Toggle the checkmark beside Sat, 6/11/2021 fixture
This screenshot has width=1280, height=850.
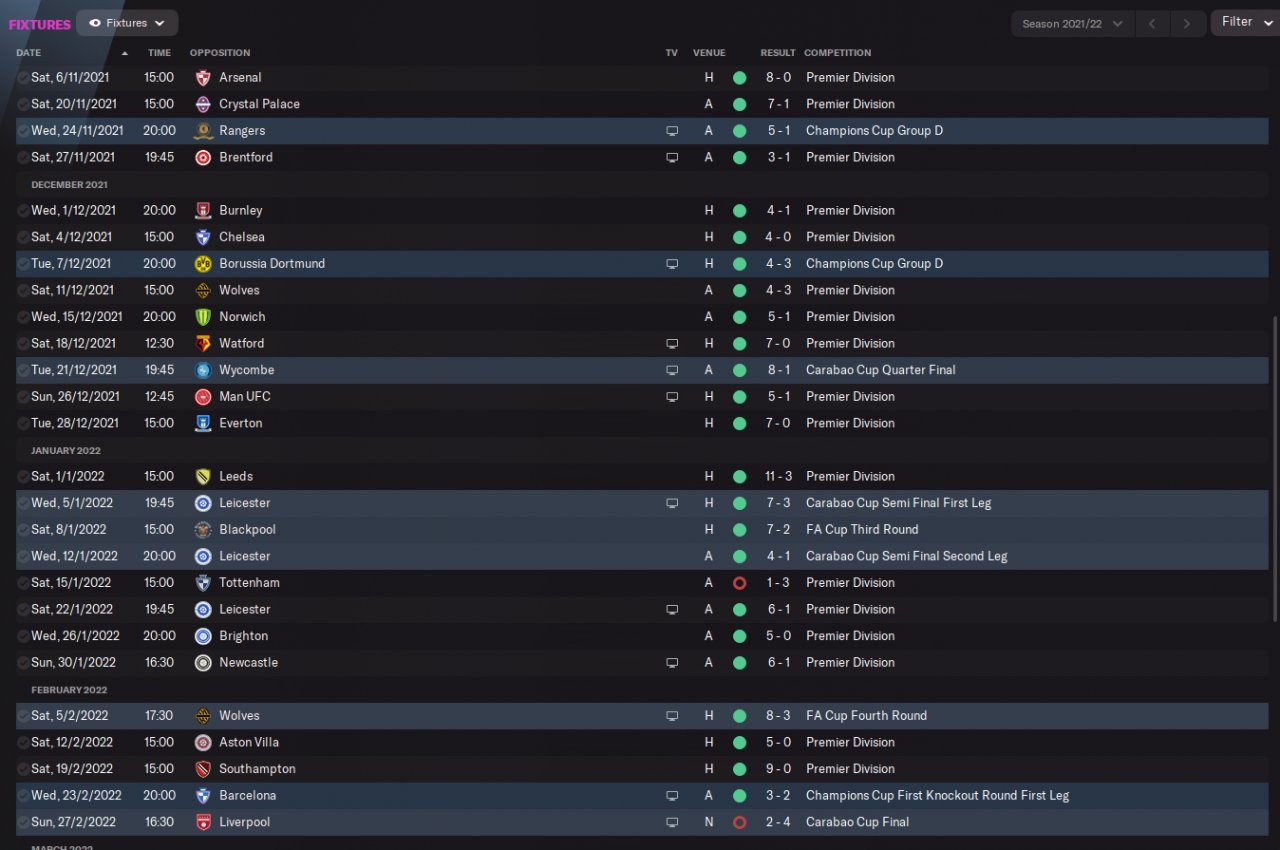pyautogui.click(x=22, y=78)
